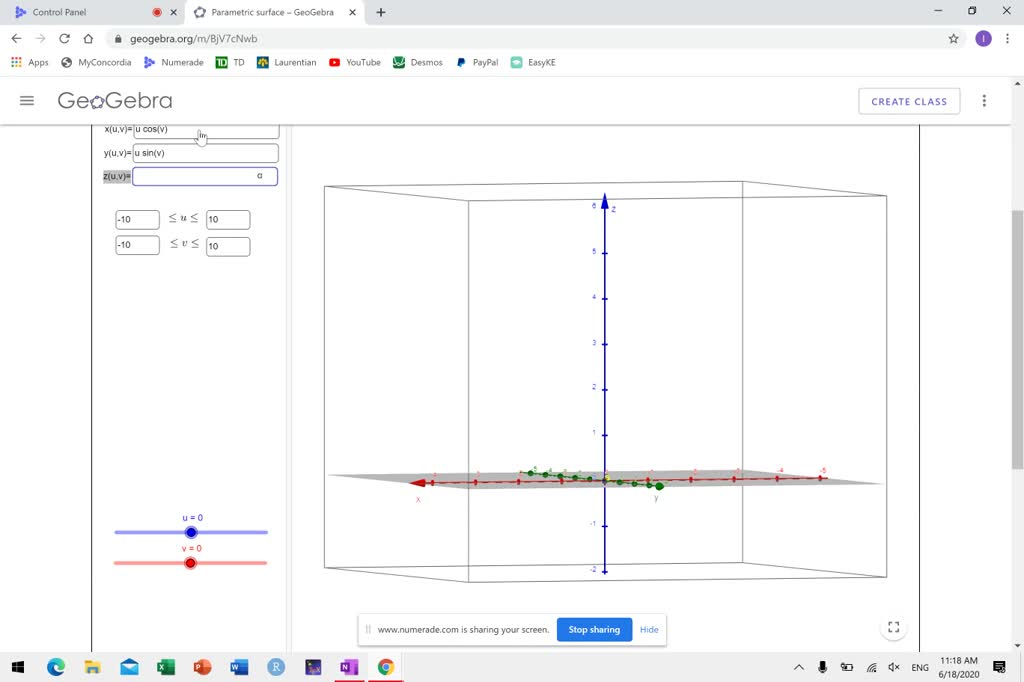Bookmark this page with the star icon
This screenshot has height=682, width=1024.
(954, 38)
